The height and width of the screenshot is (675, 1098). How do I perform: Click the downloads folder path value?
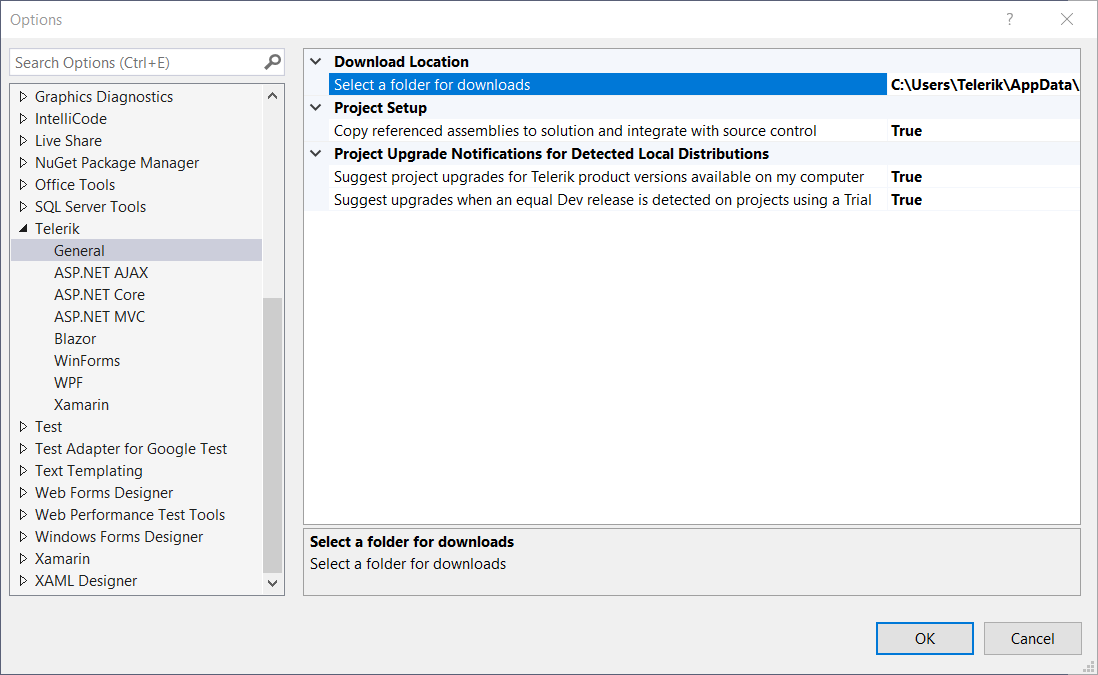[x=982, y=84]
